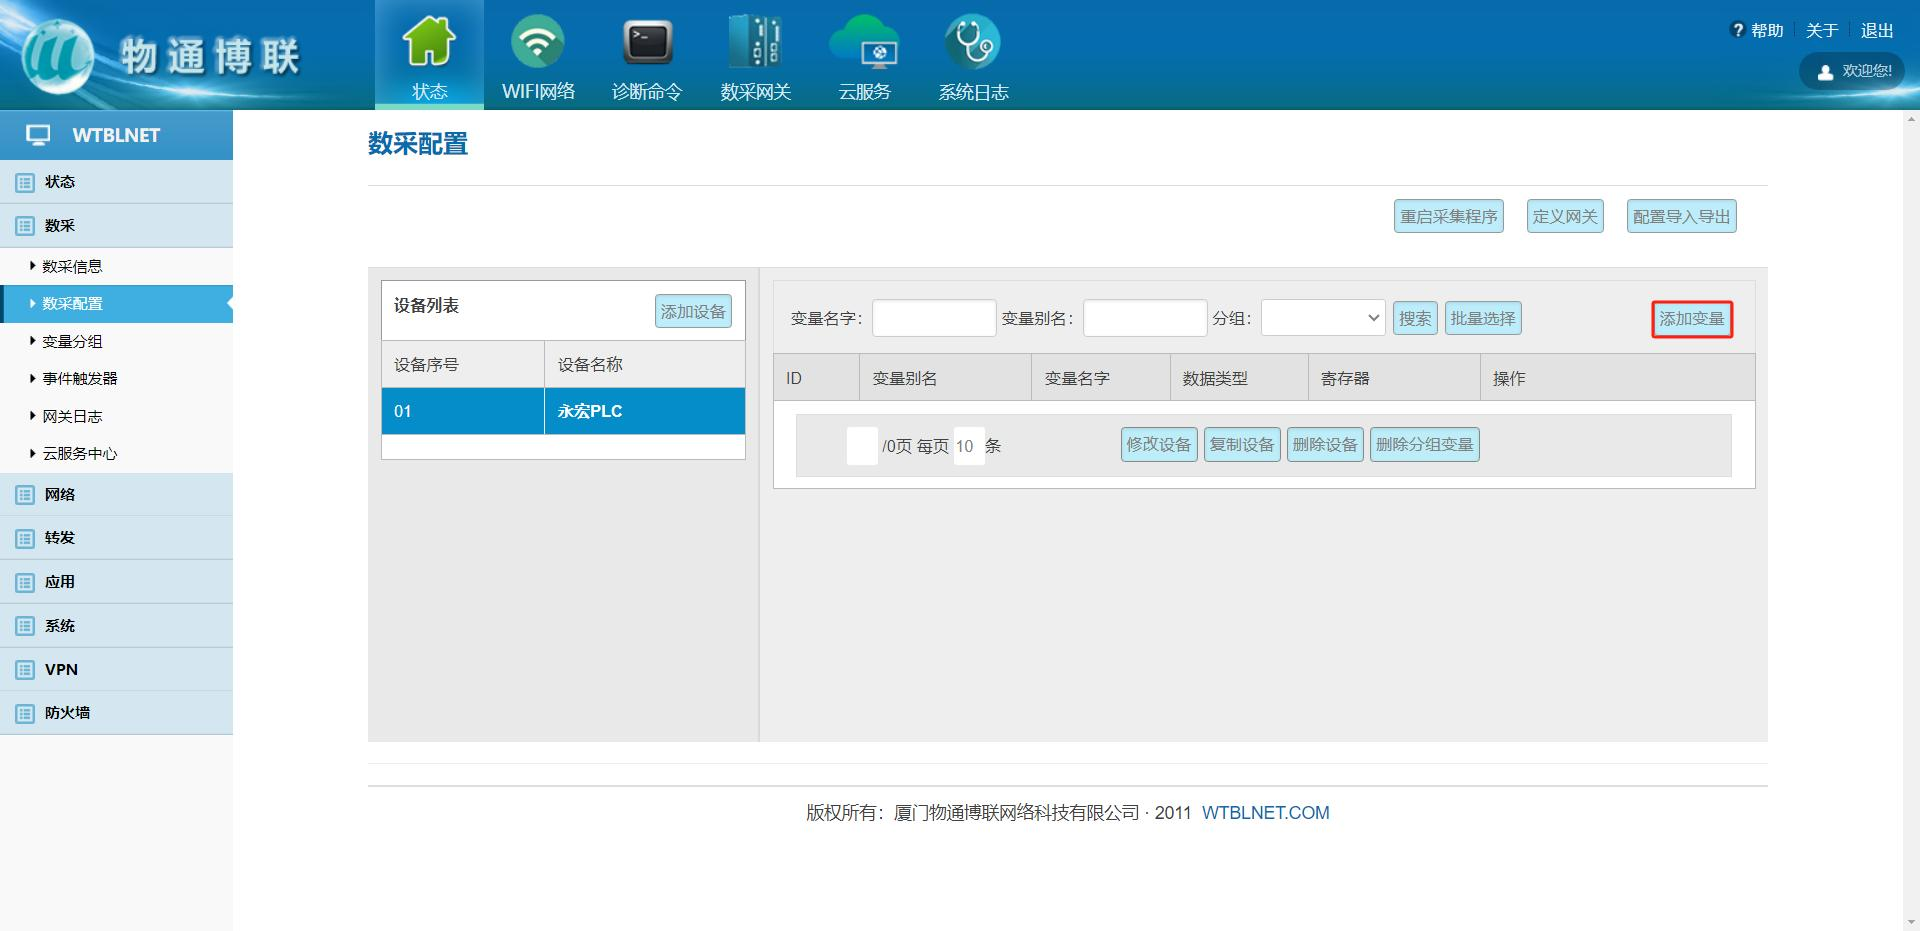This screenshot has width=1920, height=931.
Task: Open the system log stethoscope icon
Action: point(972,42)
